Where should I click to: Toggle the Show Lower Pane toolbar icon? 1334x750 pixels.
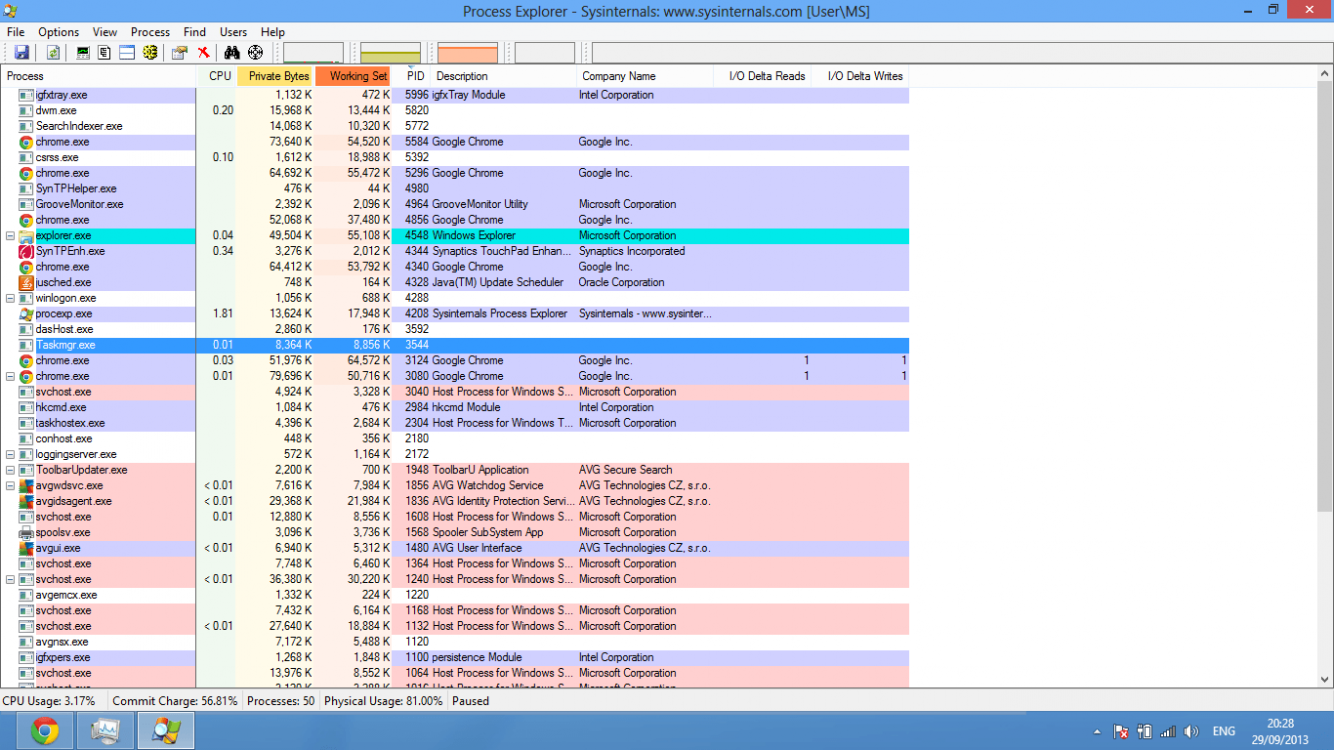(127, 53)
